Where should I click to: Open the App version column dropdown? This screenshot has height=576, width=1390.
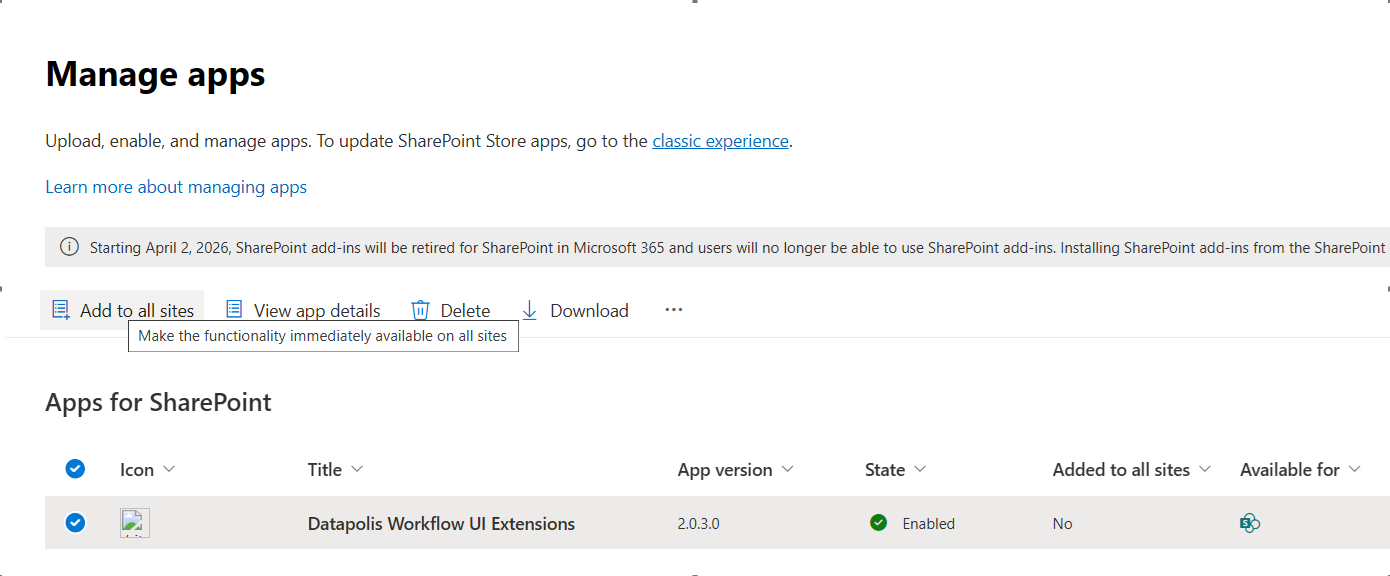tap(787, 469)
